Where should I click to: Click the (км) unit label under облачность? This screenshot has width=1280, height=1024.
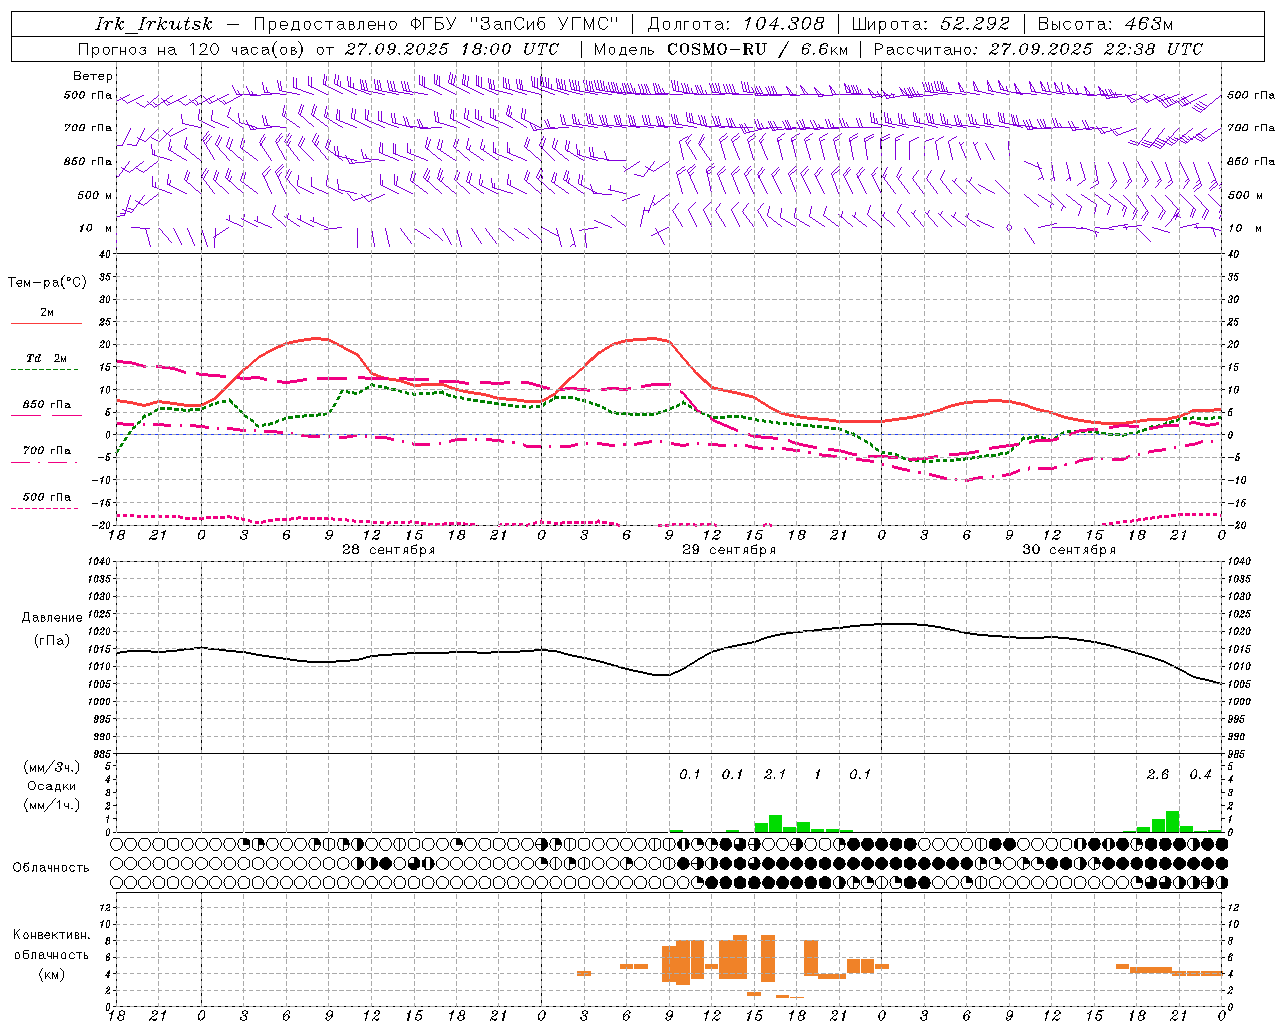[52, 973]
